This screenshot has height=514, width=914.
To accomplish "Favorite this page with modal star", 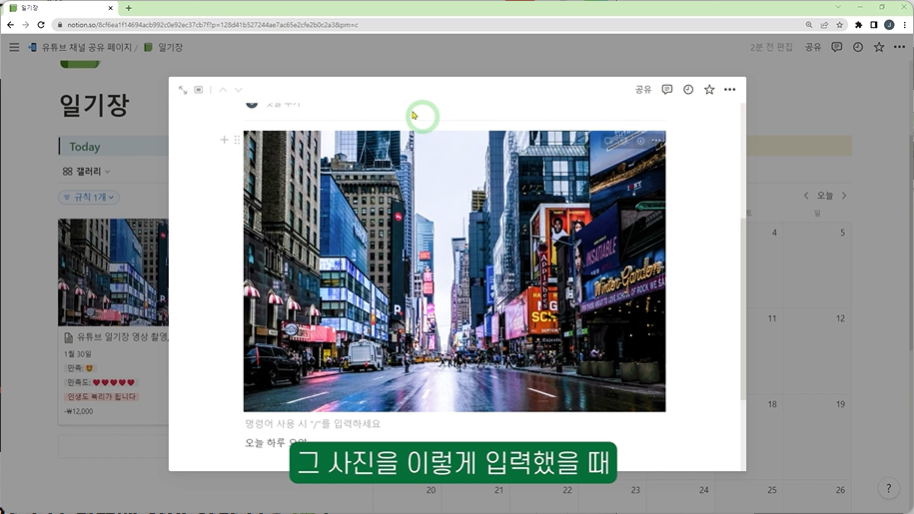I will [709, 89].
